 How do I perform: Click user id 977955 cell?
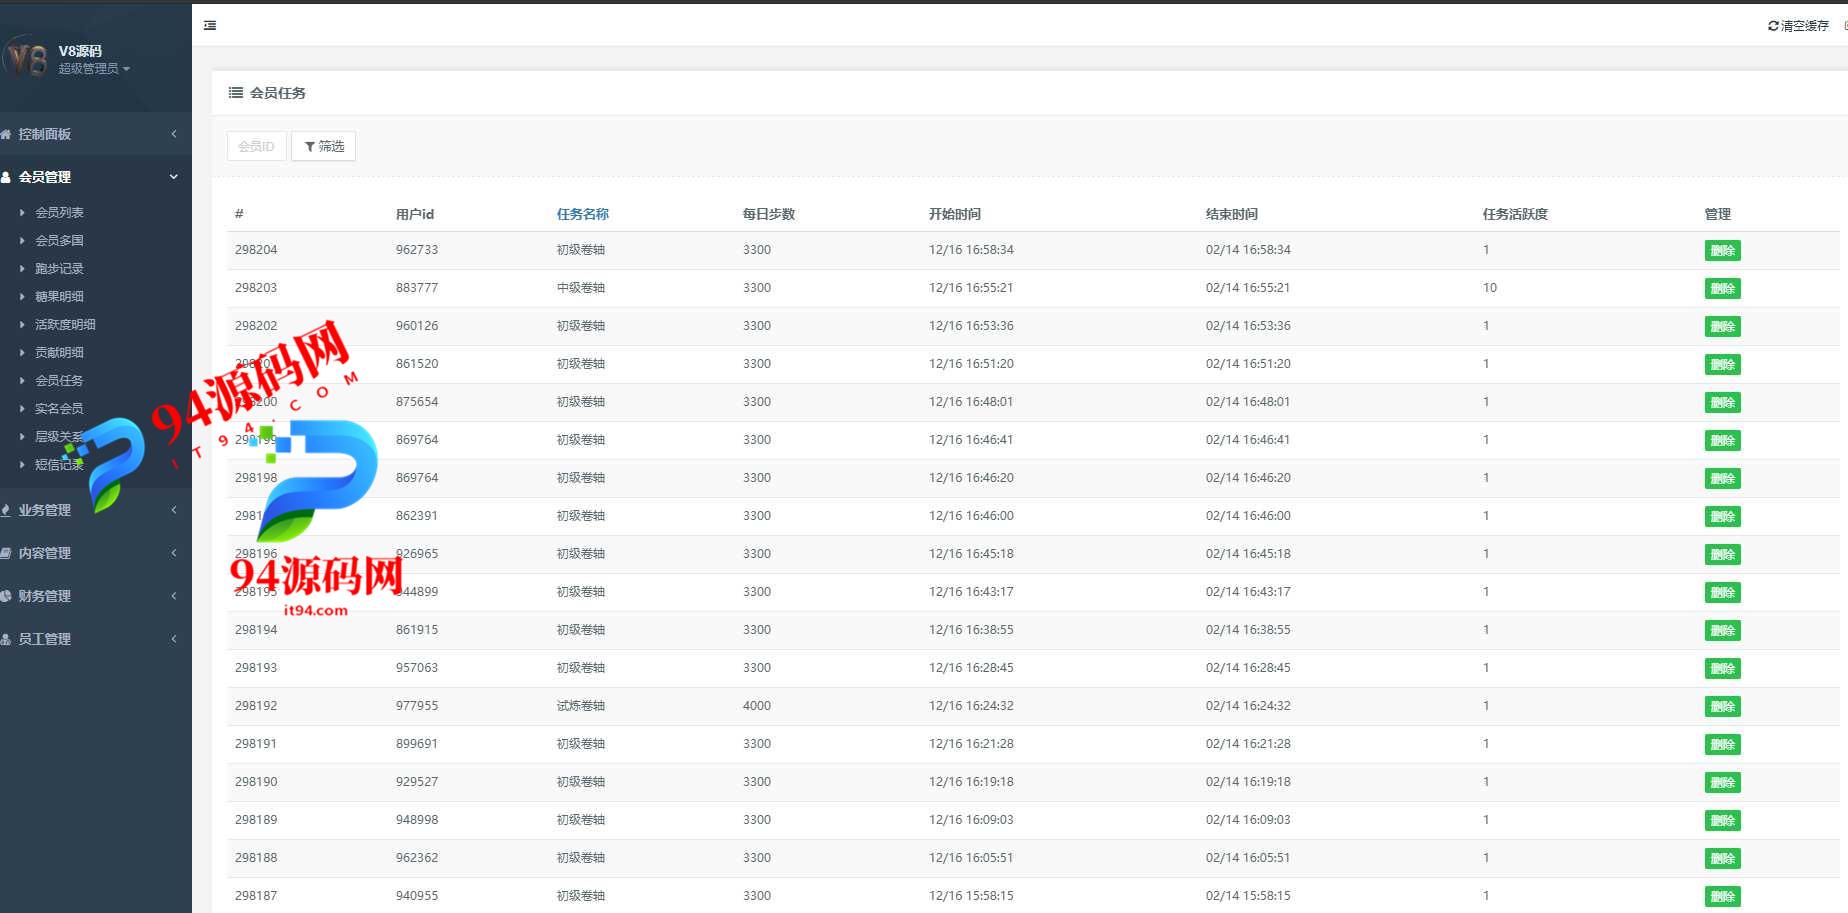coord(417,706)
